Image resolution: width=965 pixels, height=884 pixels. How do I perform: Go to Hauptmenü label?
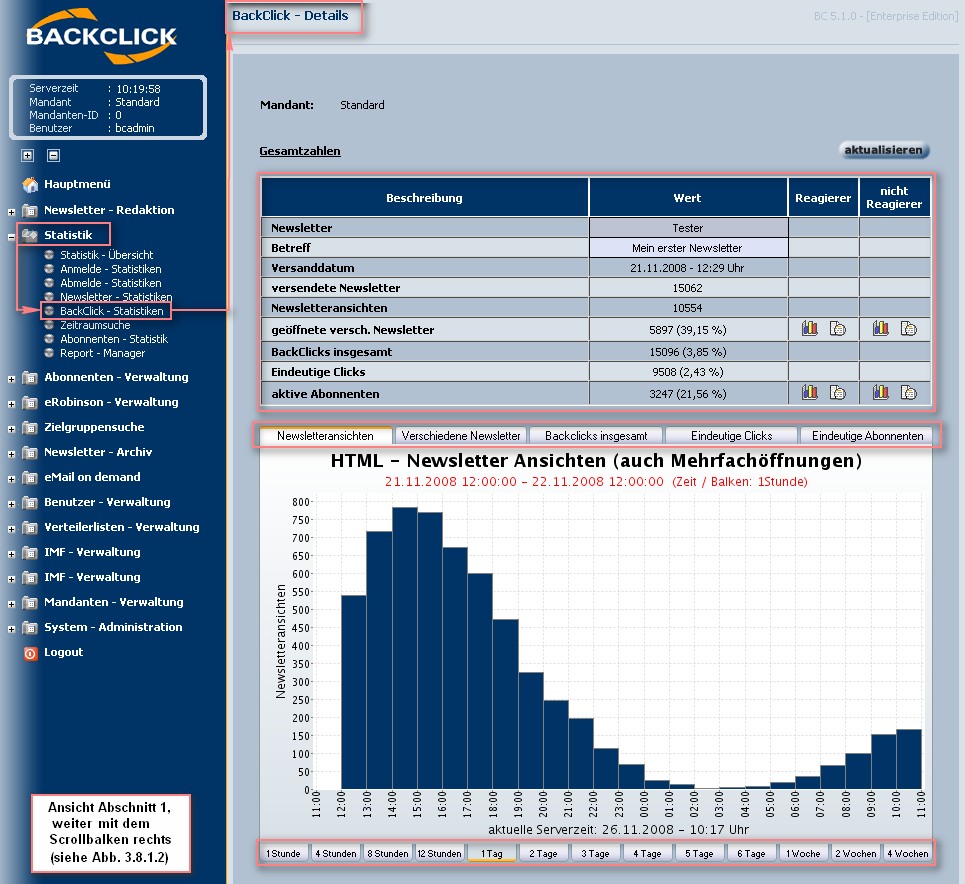click(x=77, y=184)
